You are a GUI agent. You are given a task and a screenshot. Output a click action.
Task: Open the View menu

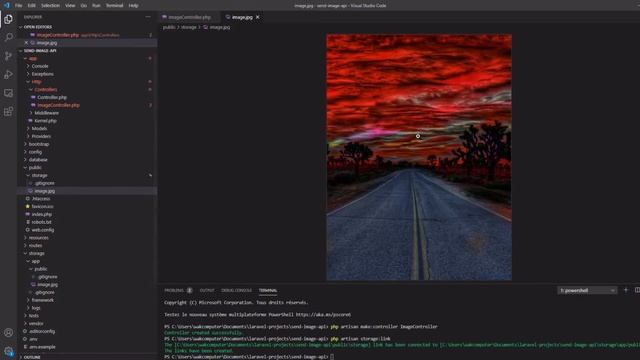70,6
